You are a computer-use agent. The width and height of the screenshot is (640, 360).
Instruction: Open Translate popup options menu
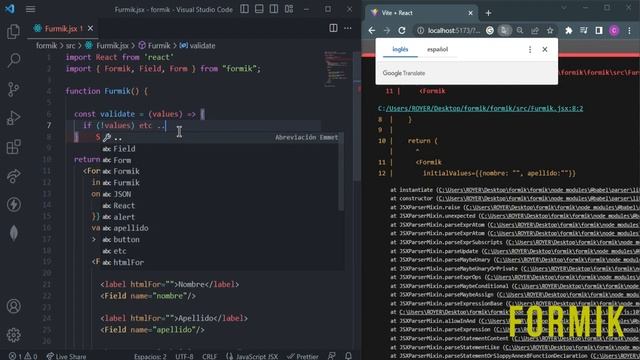pos(530,49)
